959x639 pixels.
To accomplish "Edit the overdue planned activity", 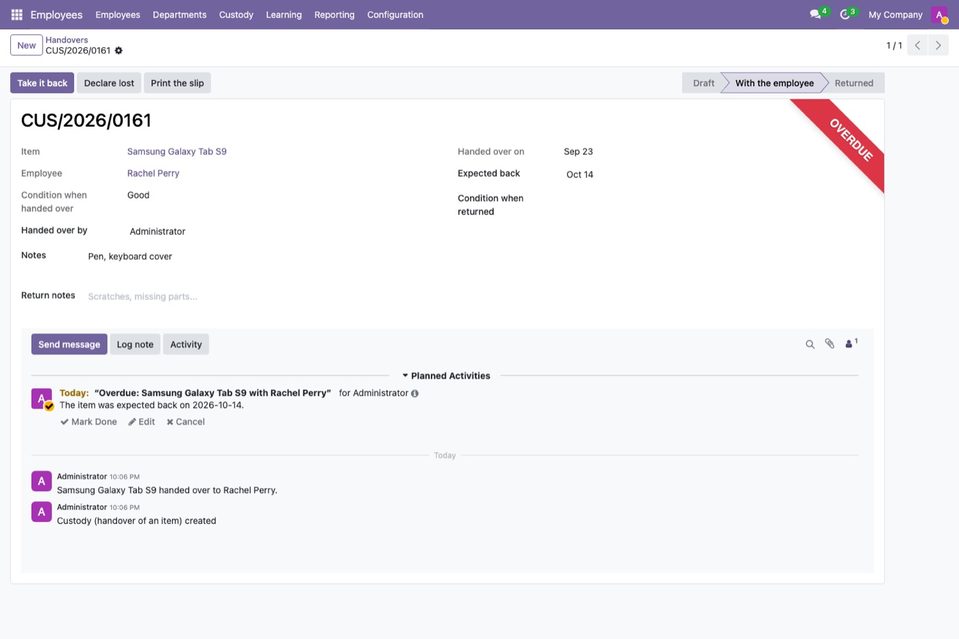I will 141,422.
